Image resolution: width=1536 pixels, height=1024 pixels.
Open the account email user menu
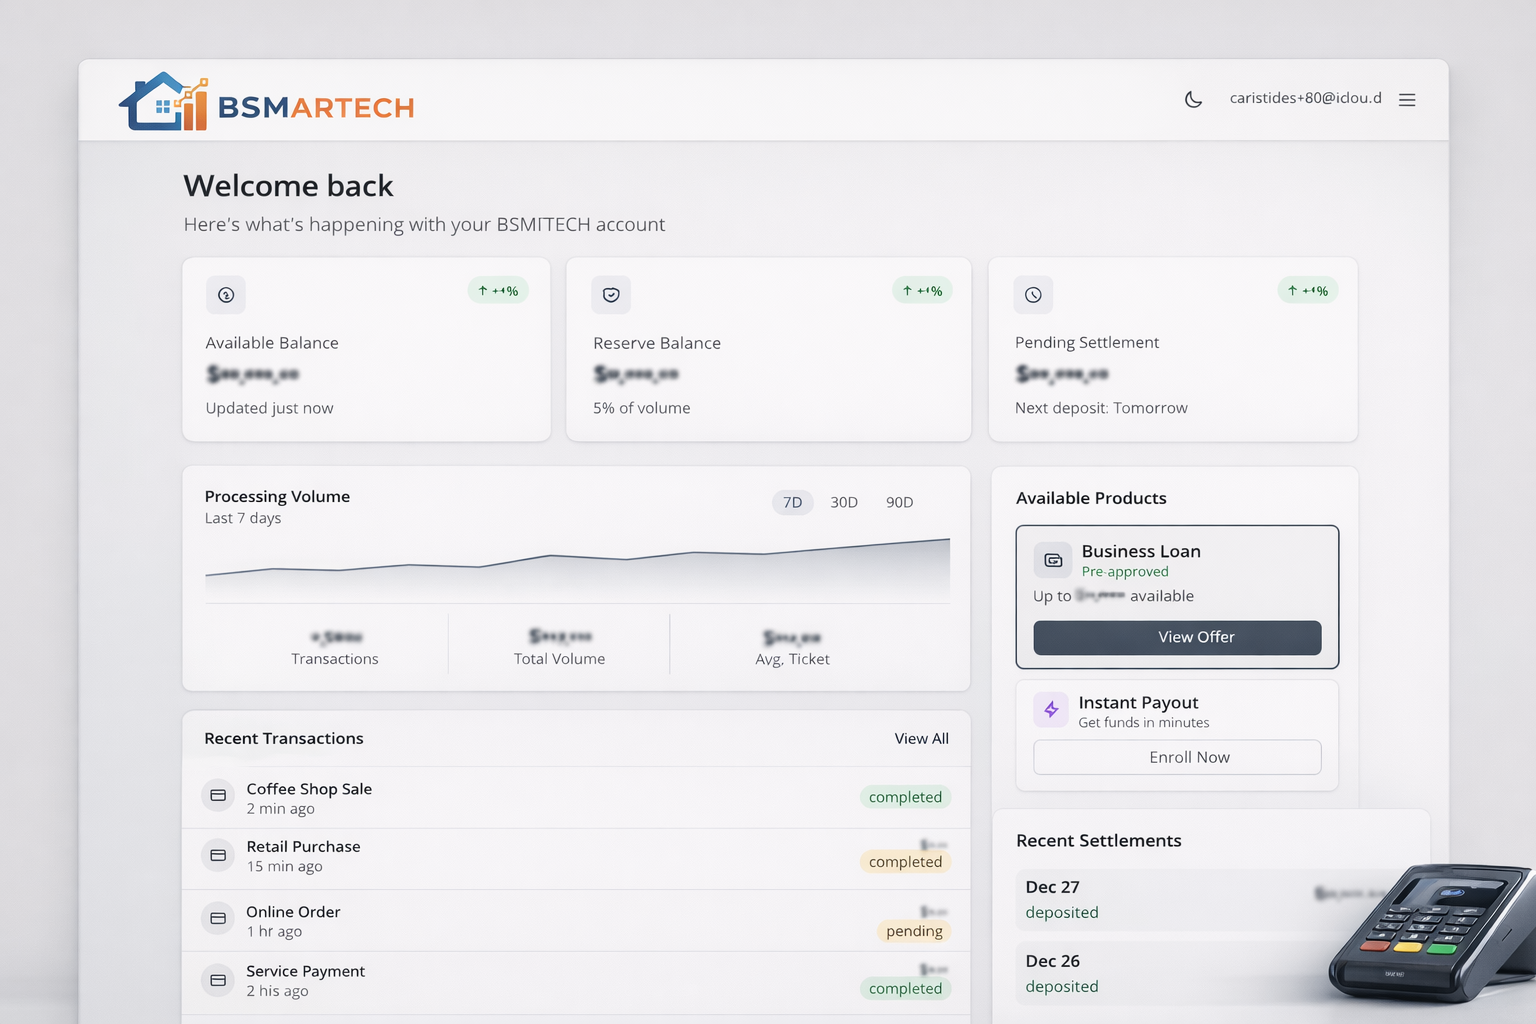(1305, 98)
